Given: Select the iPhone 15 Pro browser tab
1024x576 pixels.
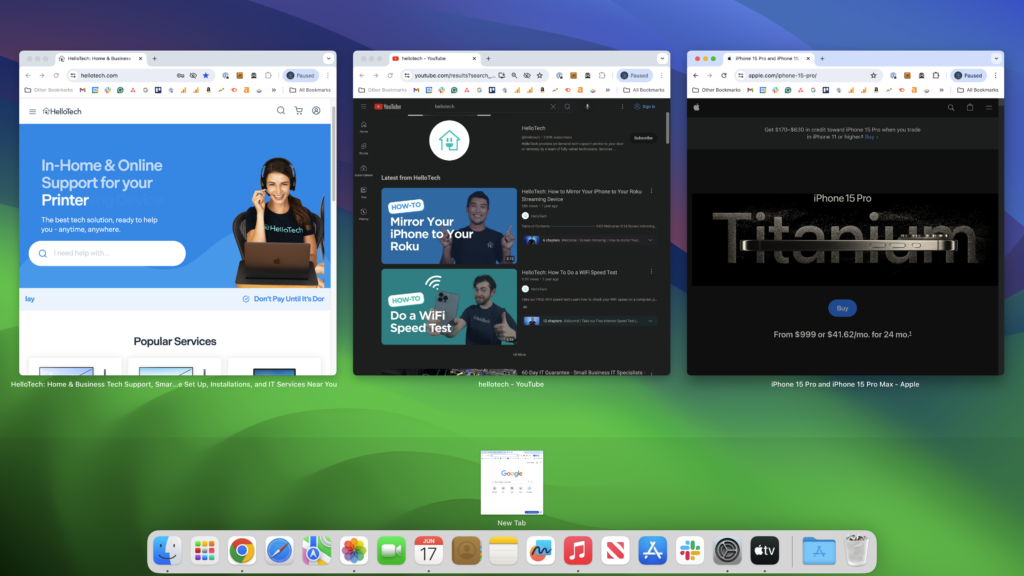Looking at the screenshot, I should 768,59.
